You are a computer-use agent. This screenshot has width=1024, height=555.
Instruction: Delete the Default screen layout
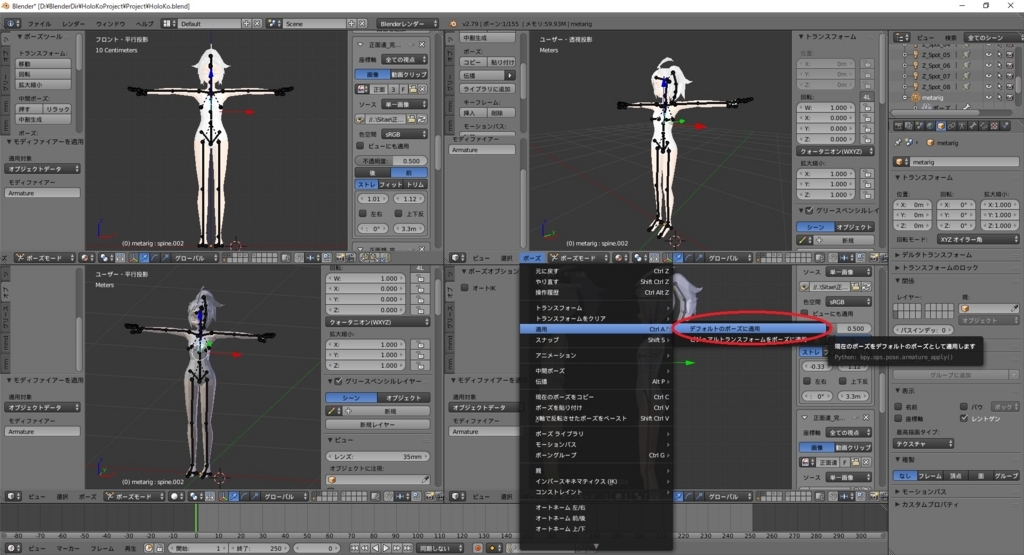click(257, 24)
